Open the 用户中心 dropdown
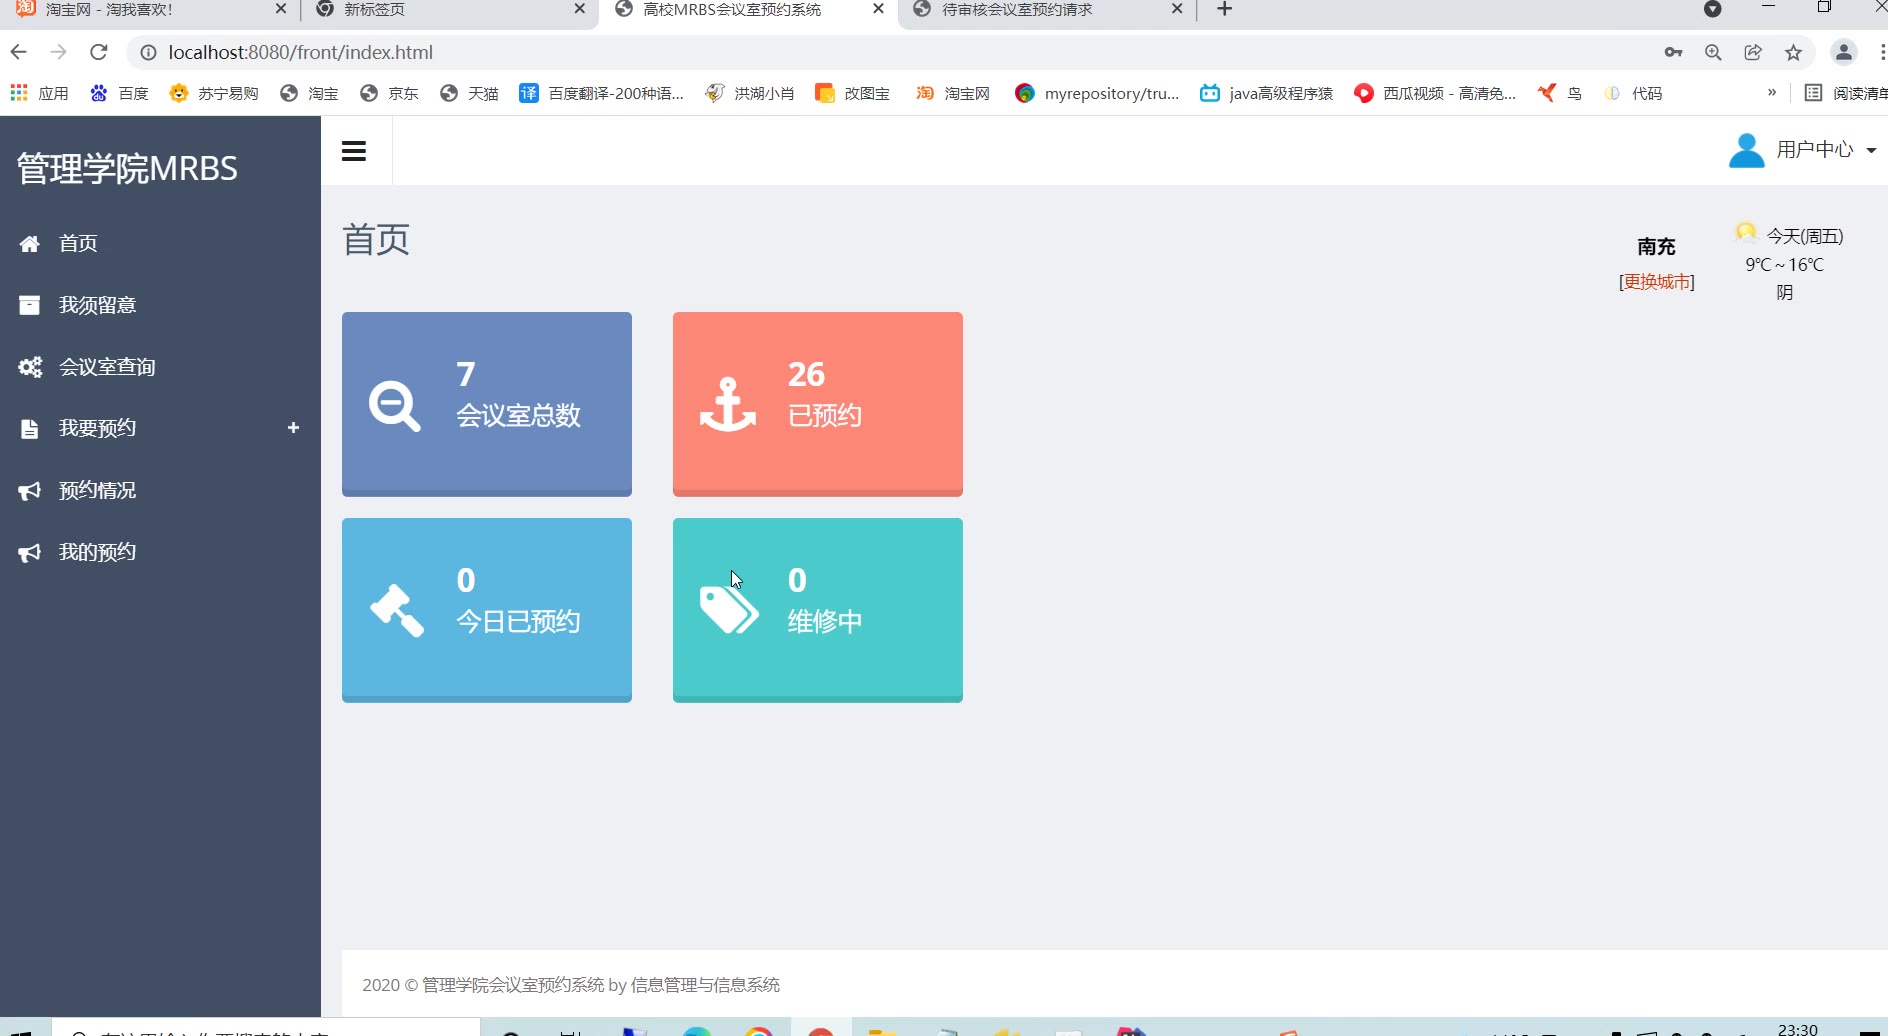The width and height of the screenshot is (1888, 1036). click(x=1802, y=150)
